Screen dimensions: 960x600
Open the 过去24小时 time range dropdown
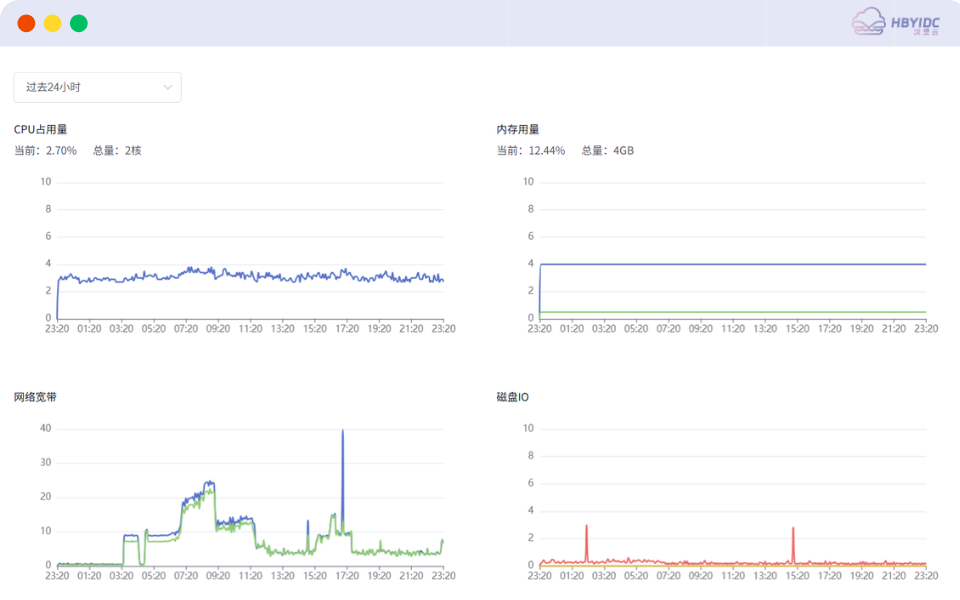pos(97,87)
